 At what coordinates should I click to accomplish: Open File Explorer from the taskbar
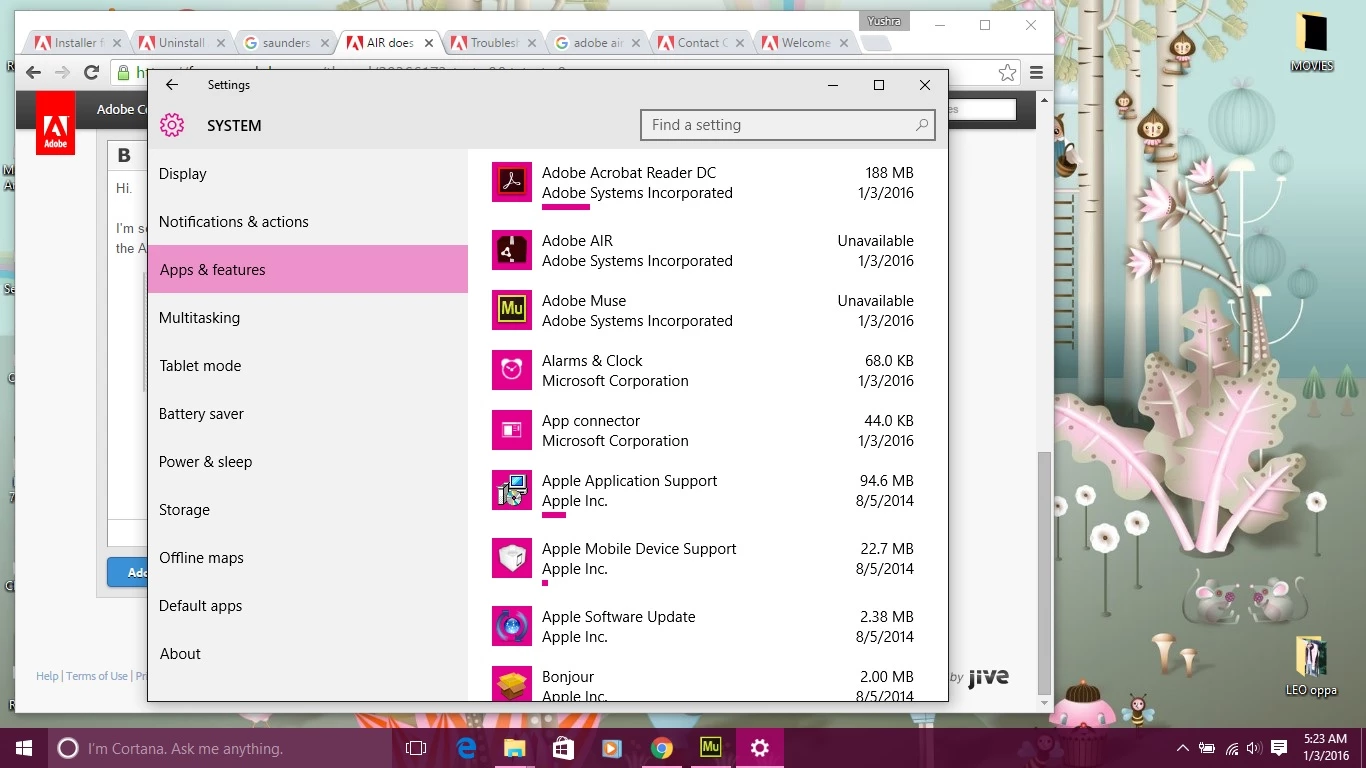(x=515, y=748)
